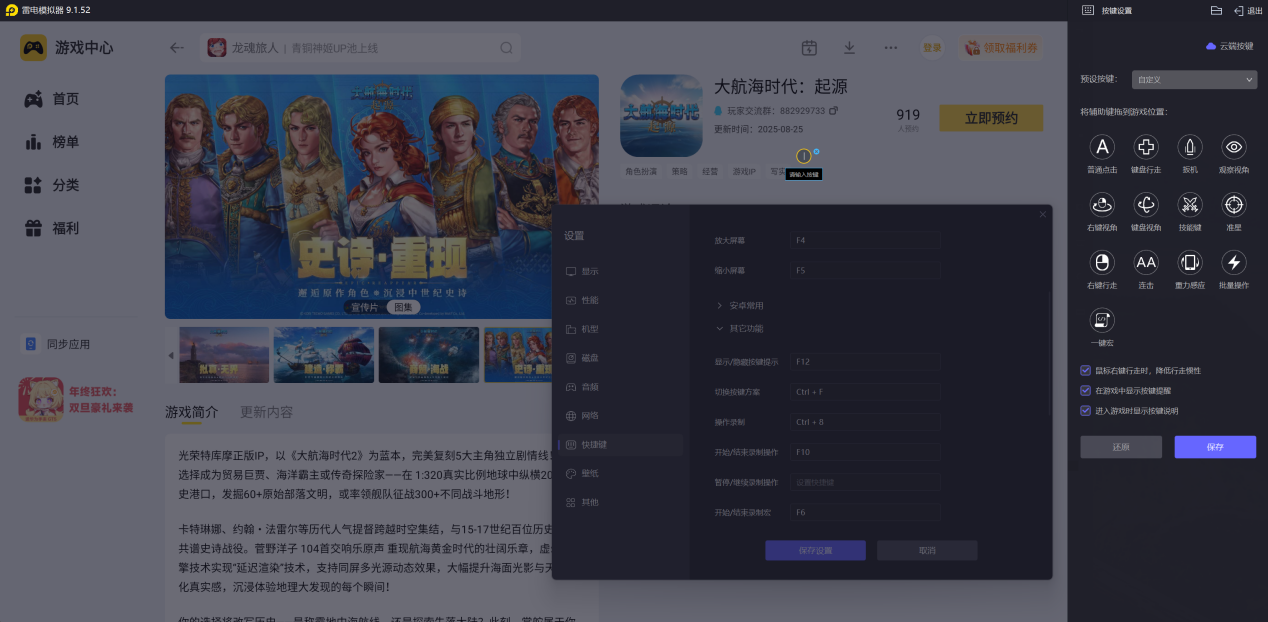Select the 观察视角 eye icon
1268x622 pixels.
tap(1234, 148)
